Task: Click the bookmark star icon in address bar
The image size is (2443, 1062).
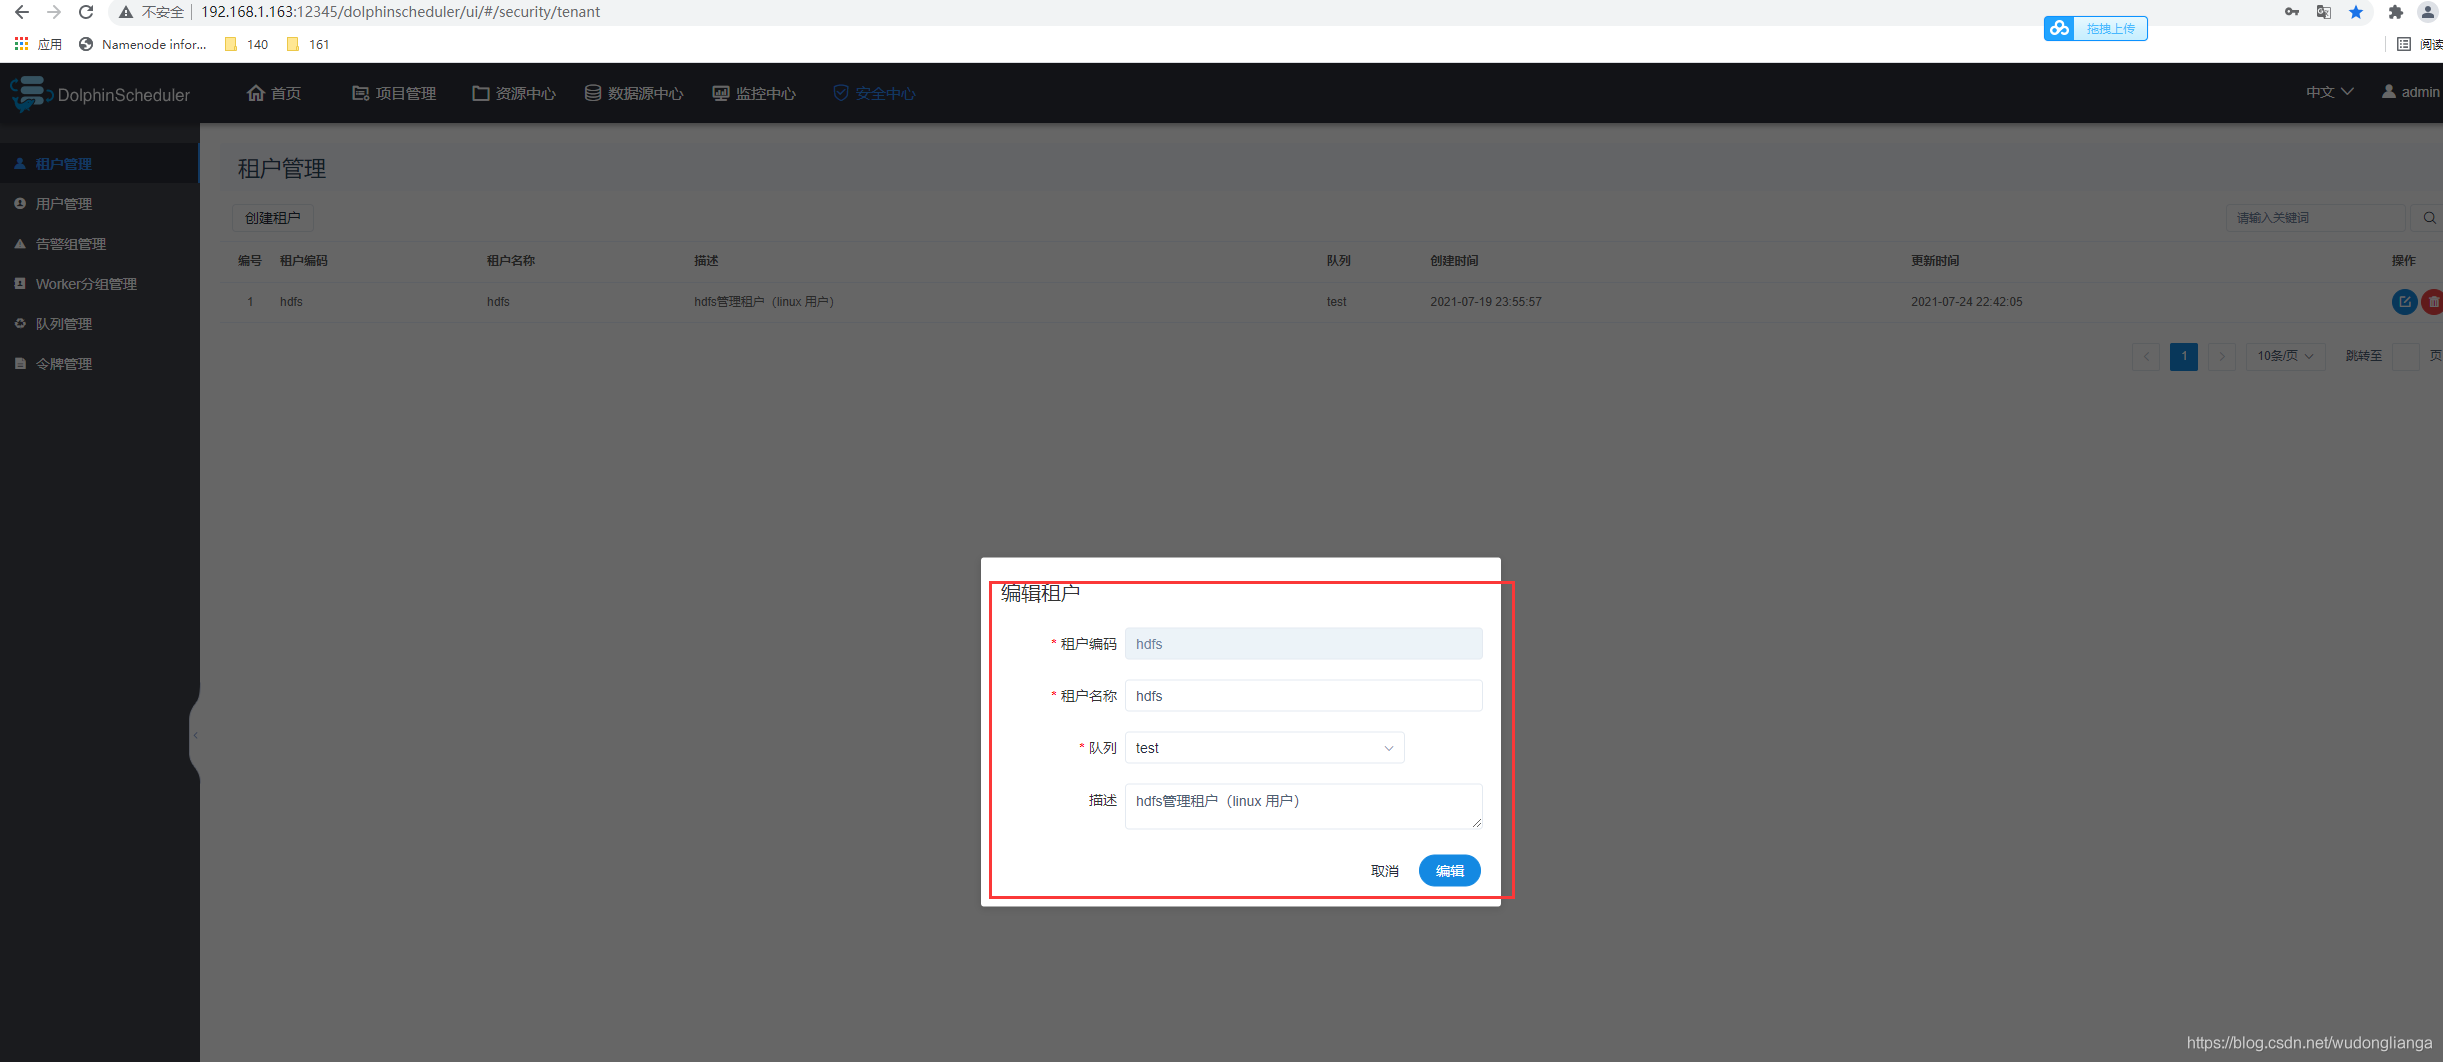Action: pos(2356,12)
